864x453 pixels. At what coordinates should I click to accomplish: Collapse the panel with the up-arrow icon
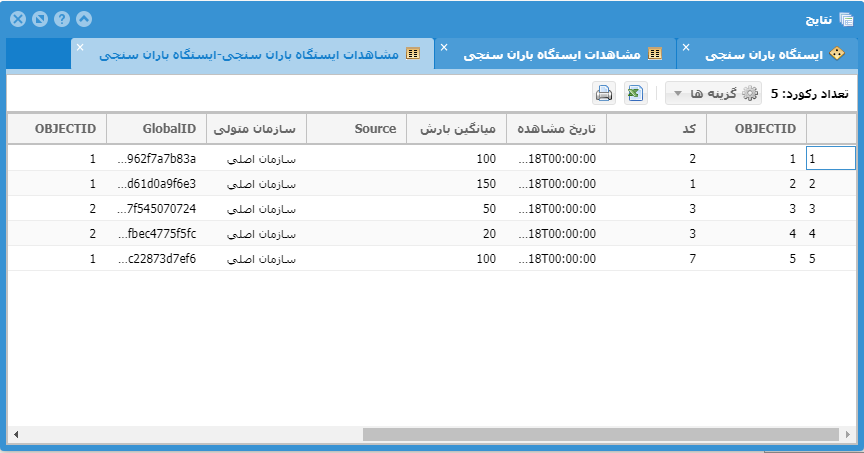point(84,19)
